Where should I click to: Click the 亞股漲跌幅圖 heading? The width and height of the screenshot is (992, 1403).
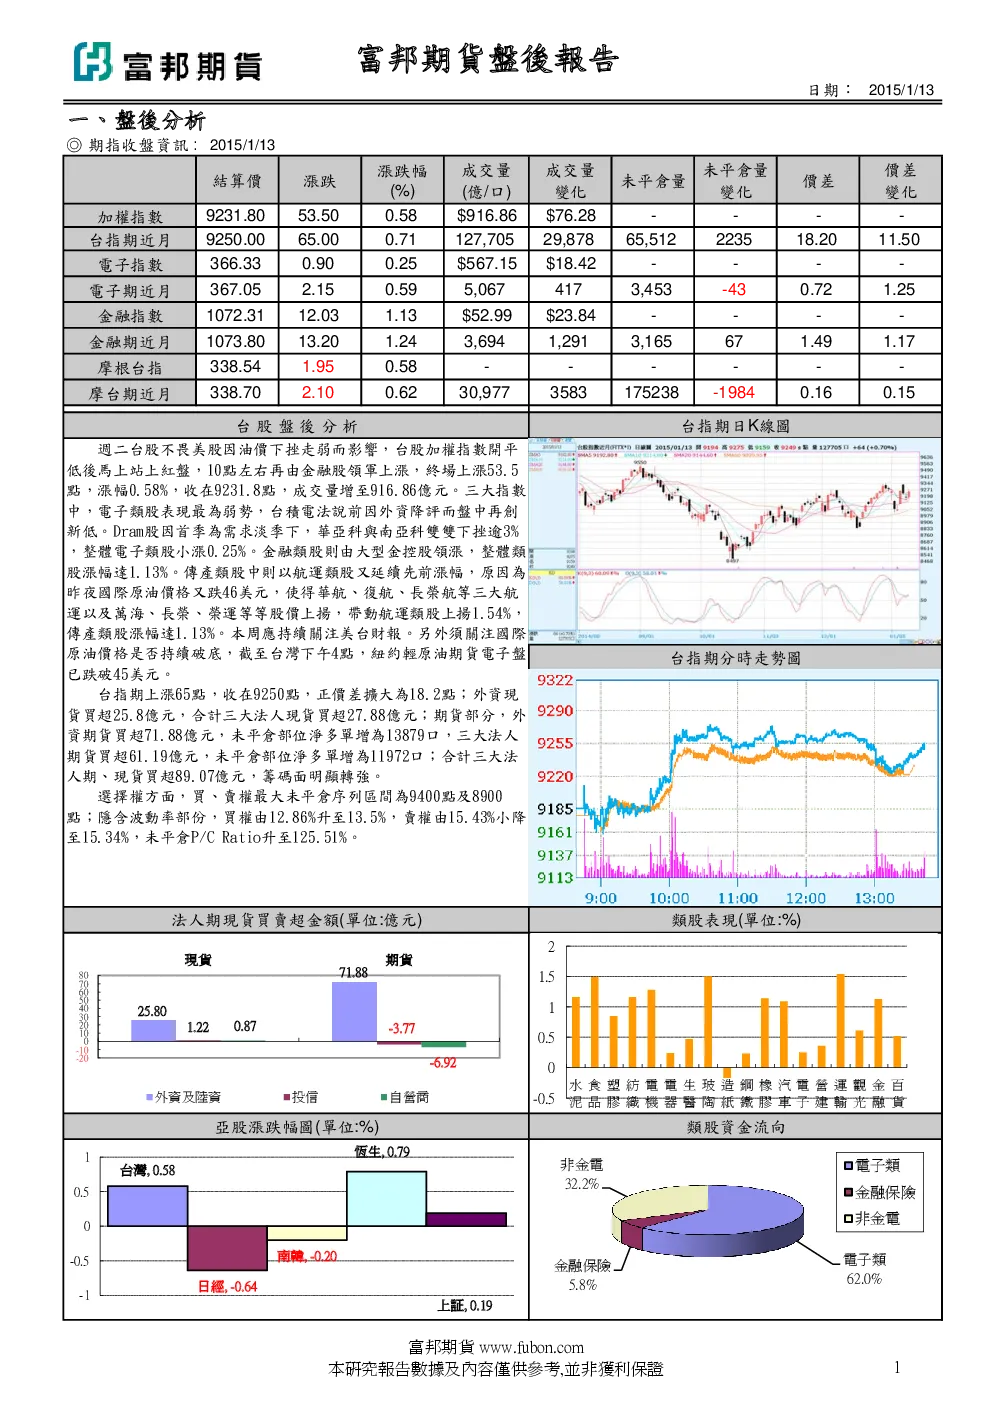297,1127
